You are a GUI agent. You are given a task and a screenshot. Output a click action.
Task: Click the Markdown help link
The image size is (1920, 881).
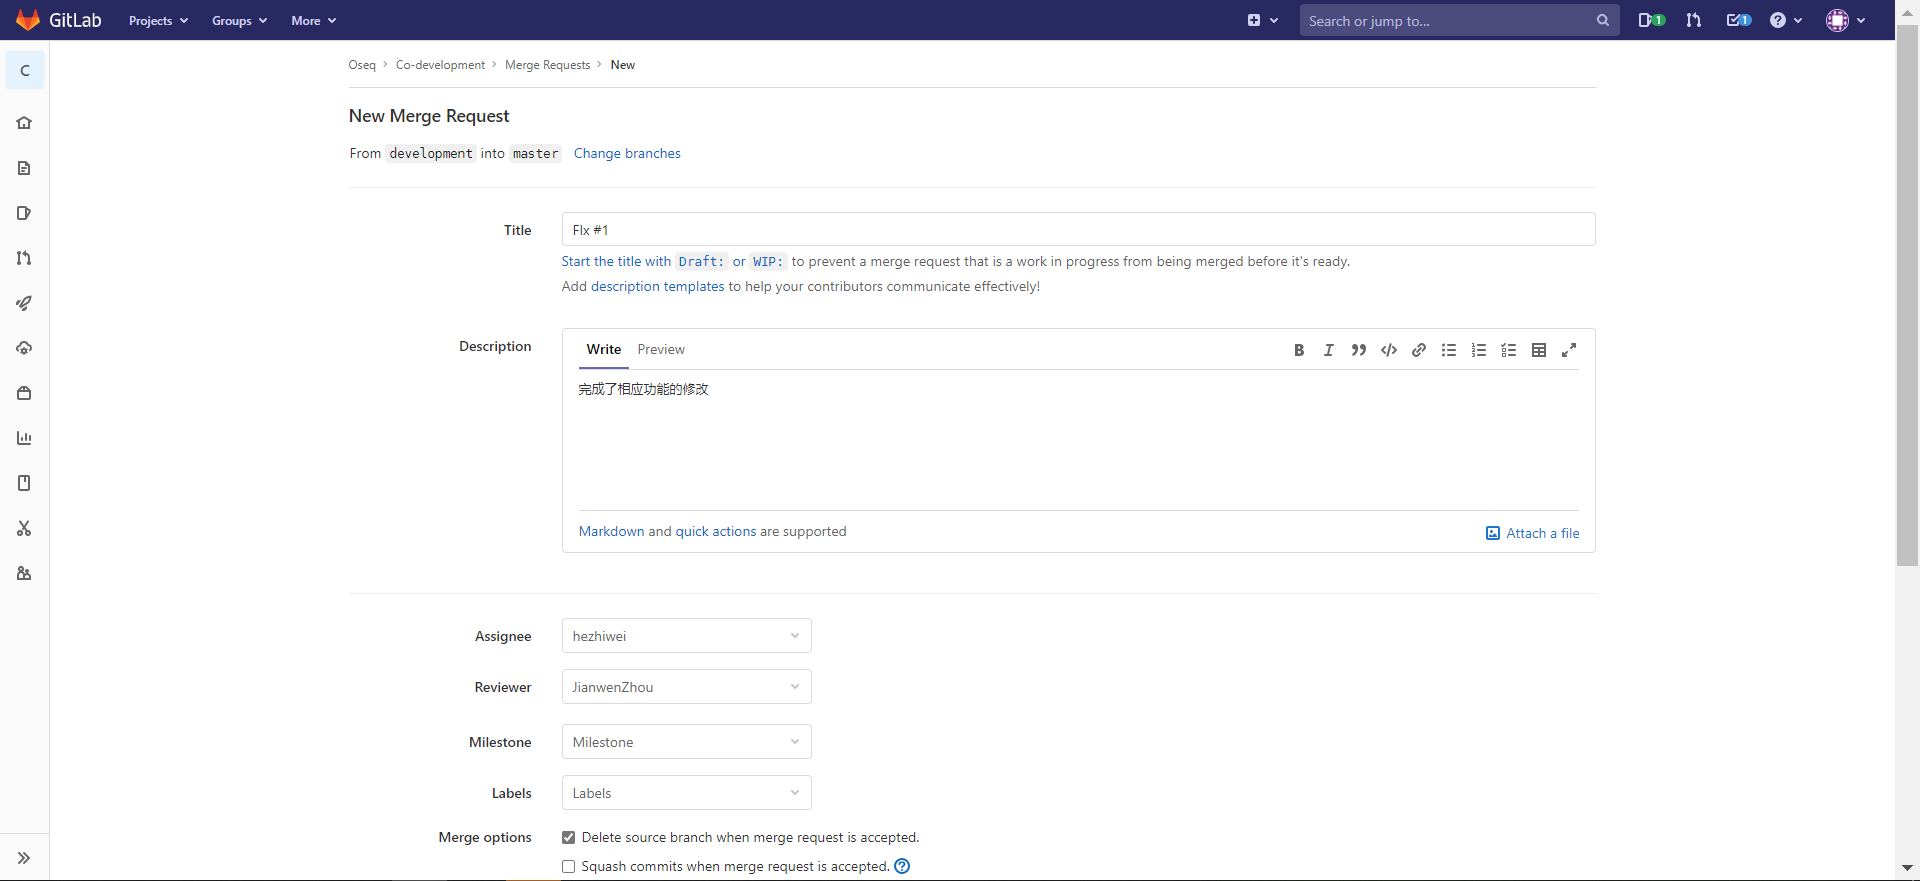611,531
